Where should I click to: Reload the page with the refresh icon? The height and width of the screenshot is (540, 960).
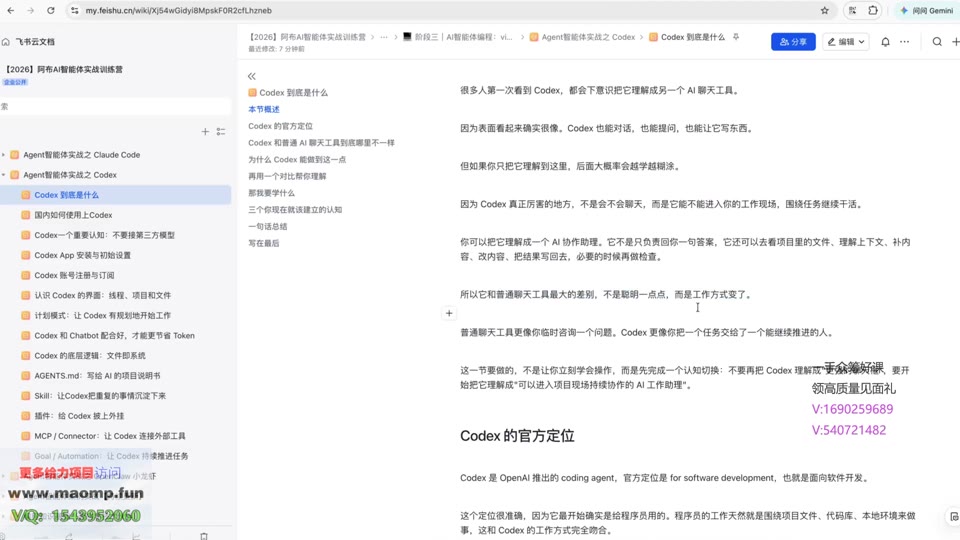[x=51, y=10]
